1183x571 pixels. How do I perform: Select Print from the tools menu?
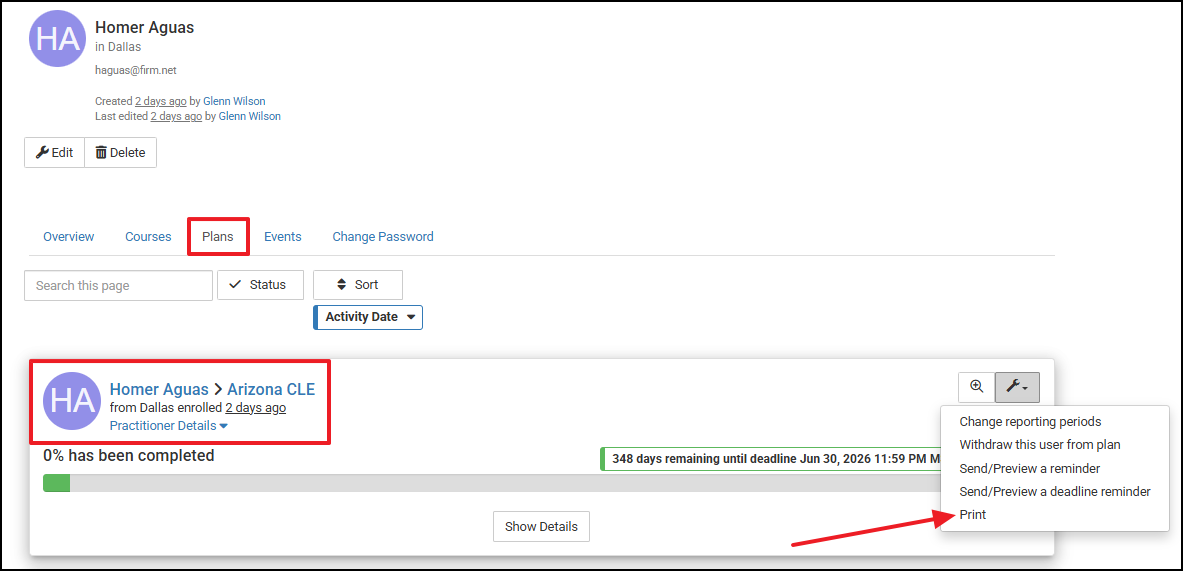[x=973, y=515]
